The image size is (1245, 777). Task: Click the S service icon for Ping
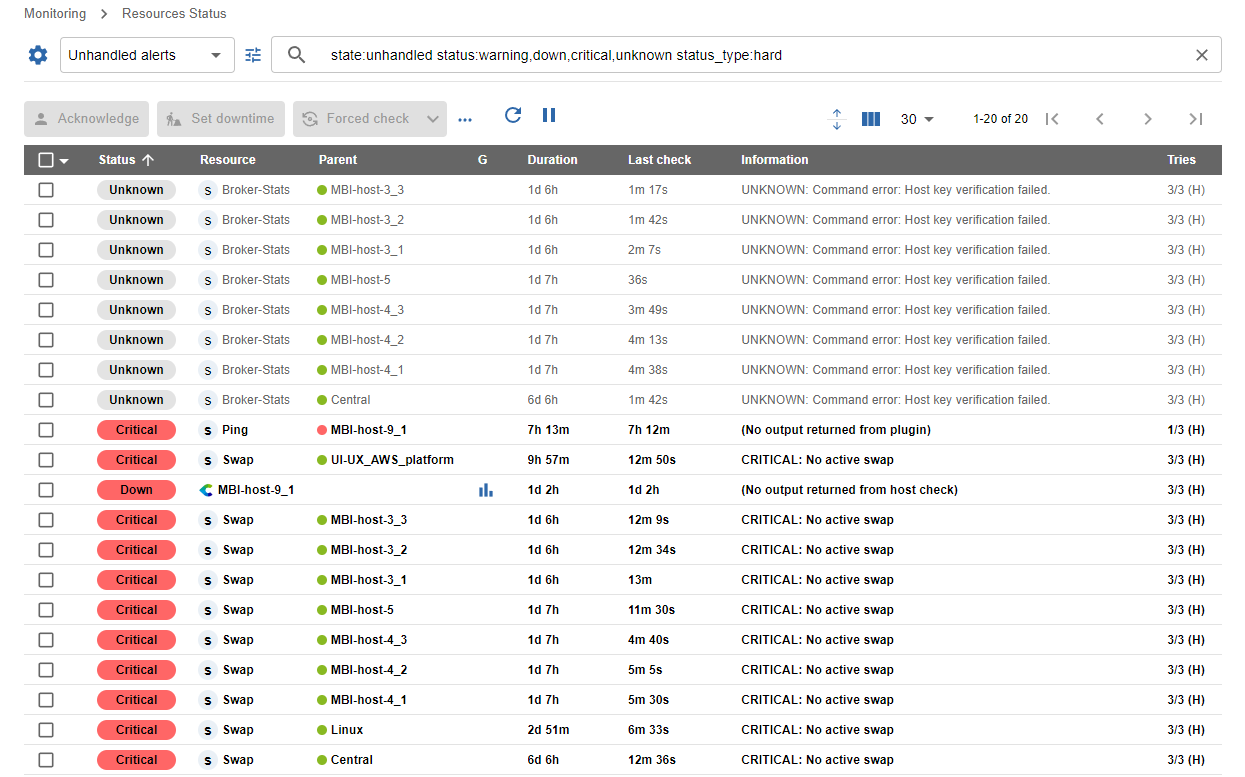pyautogui.click(x=208, y=430)
